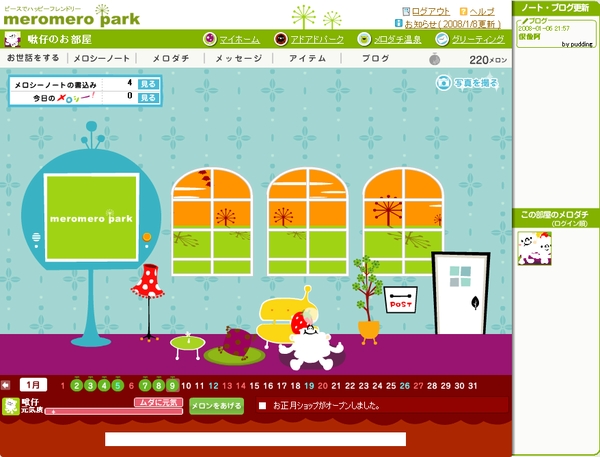Image resolution: width=600 pixels, height=457 pixels.
Task: Open アドアドパーク black face icon
Action: (x=281, y=39)
